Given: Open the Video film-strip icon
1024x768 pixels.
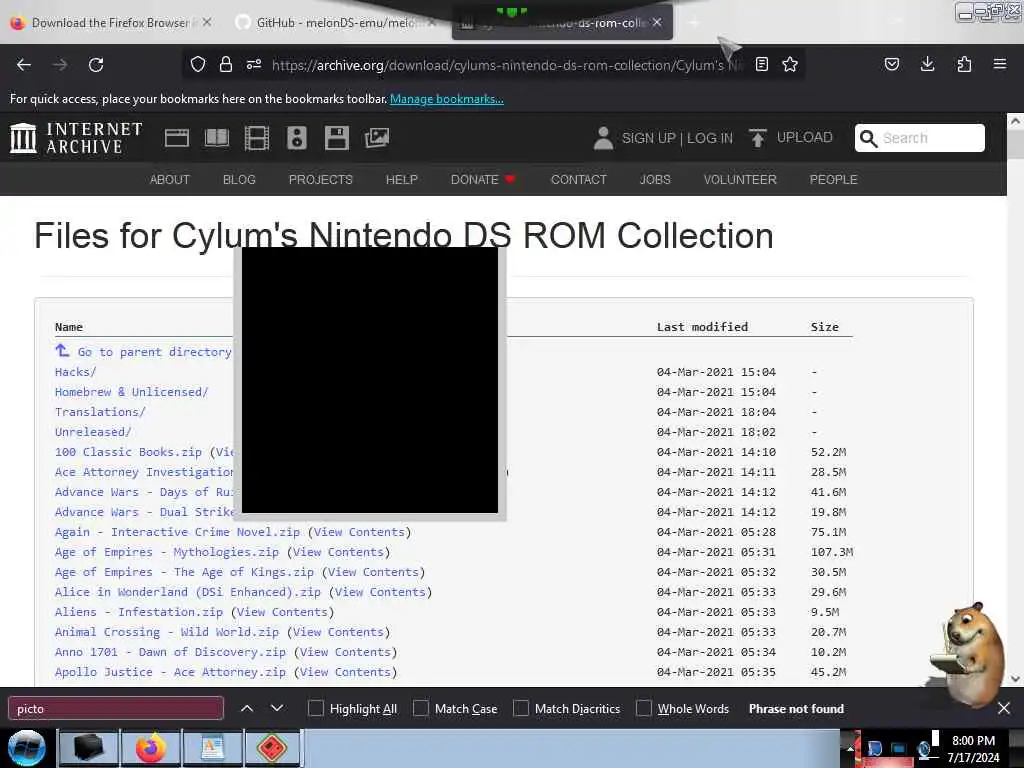Looking at the screenshot, I should point(257,138).
